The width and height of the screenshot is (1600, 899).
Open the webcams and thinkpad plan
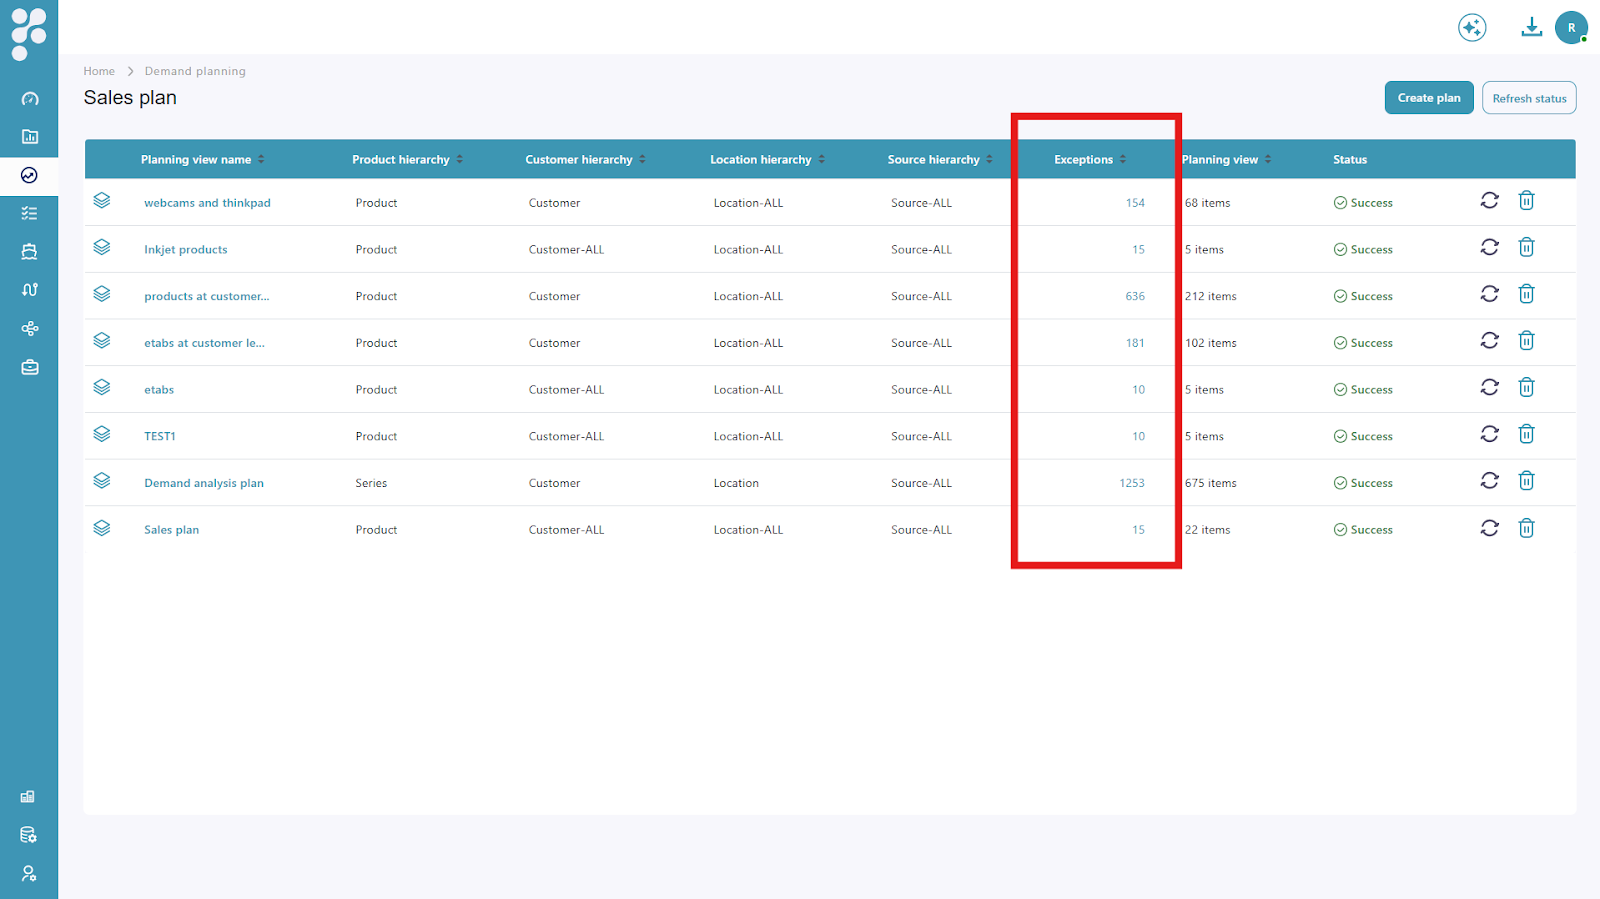click(207, 203)
